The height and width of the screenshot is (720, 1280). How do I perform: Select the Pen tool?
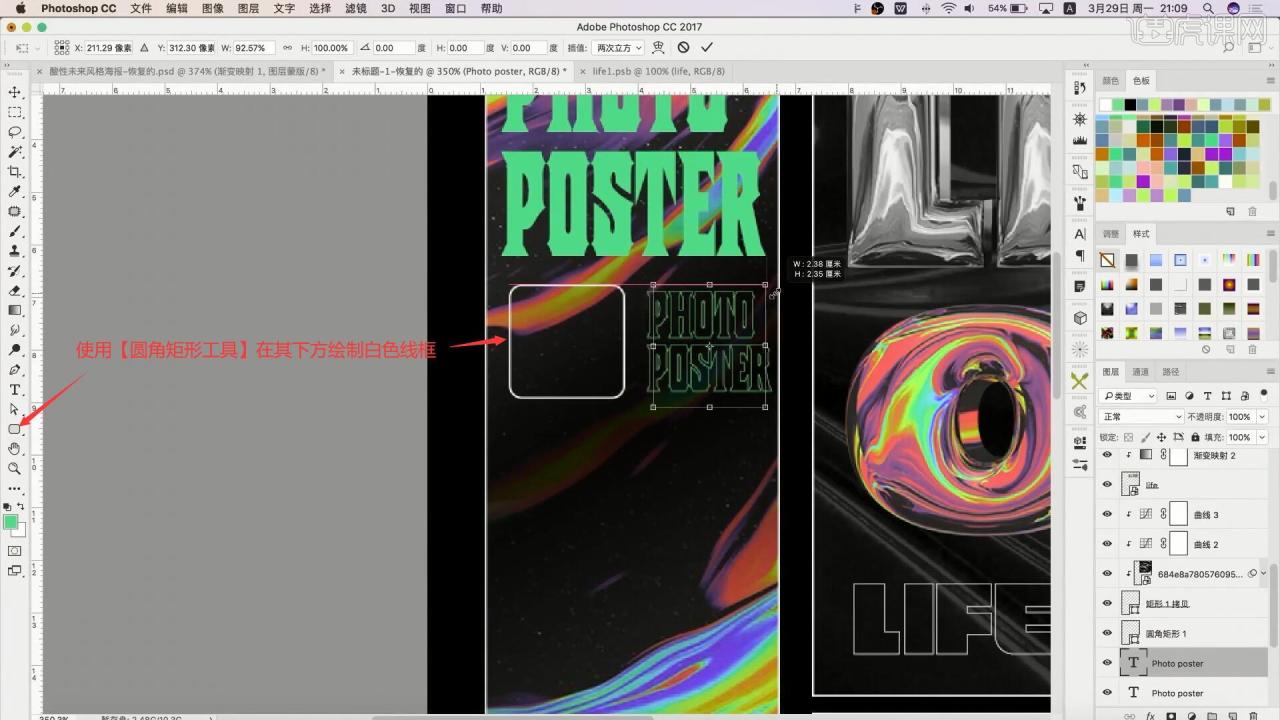click(15, 369)
